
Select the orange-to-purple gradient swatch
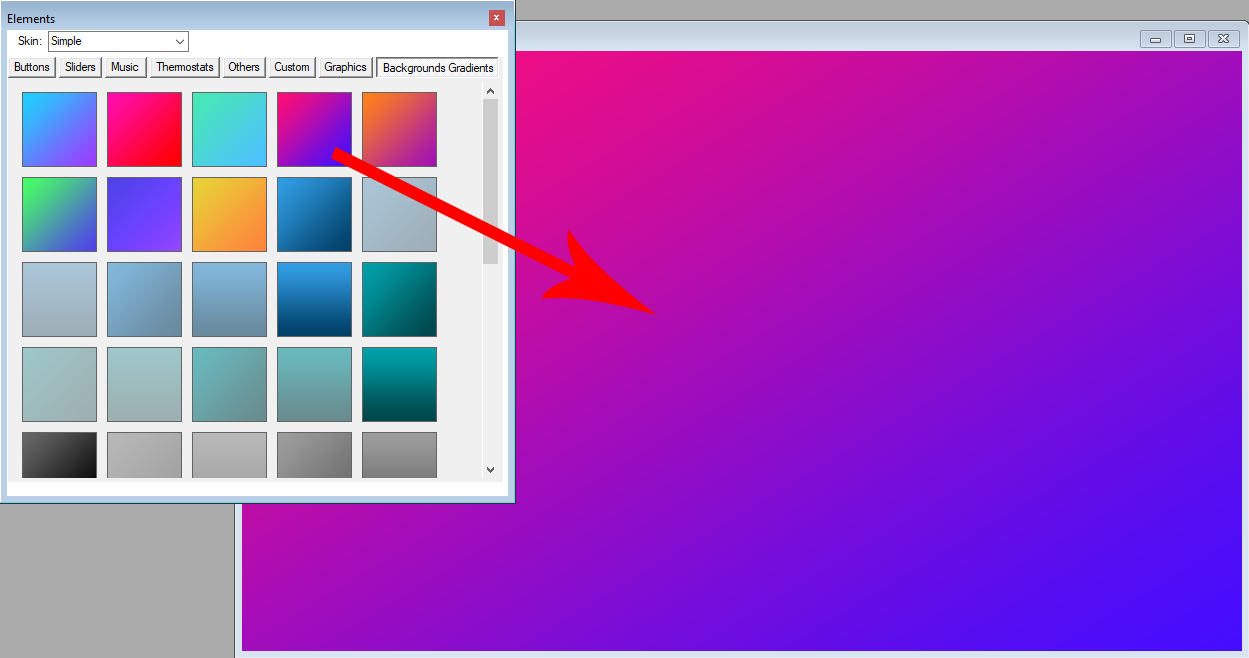click(x=399, y=129)
